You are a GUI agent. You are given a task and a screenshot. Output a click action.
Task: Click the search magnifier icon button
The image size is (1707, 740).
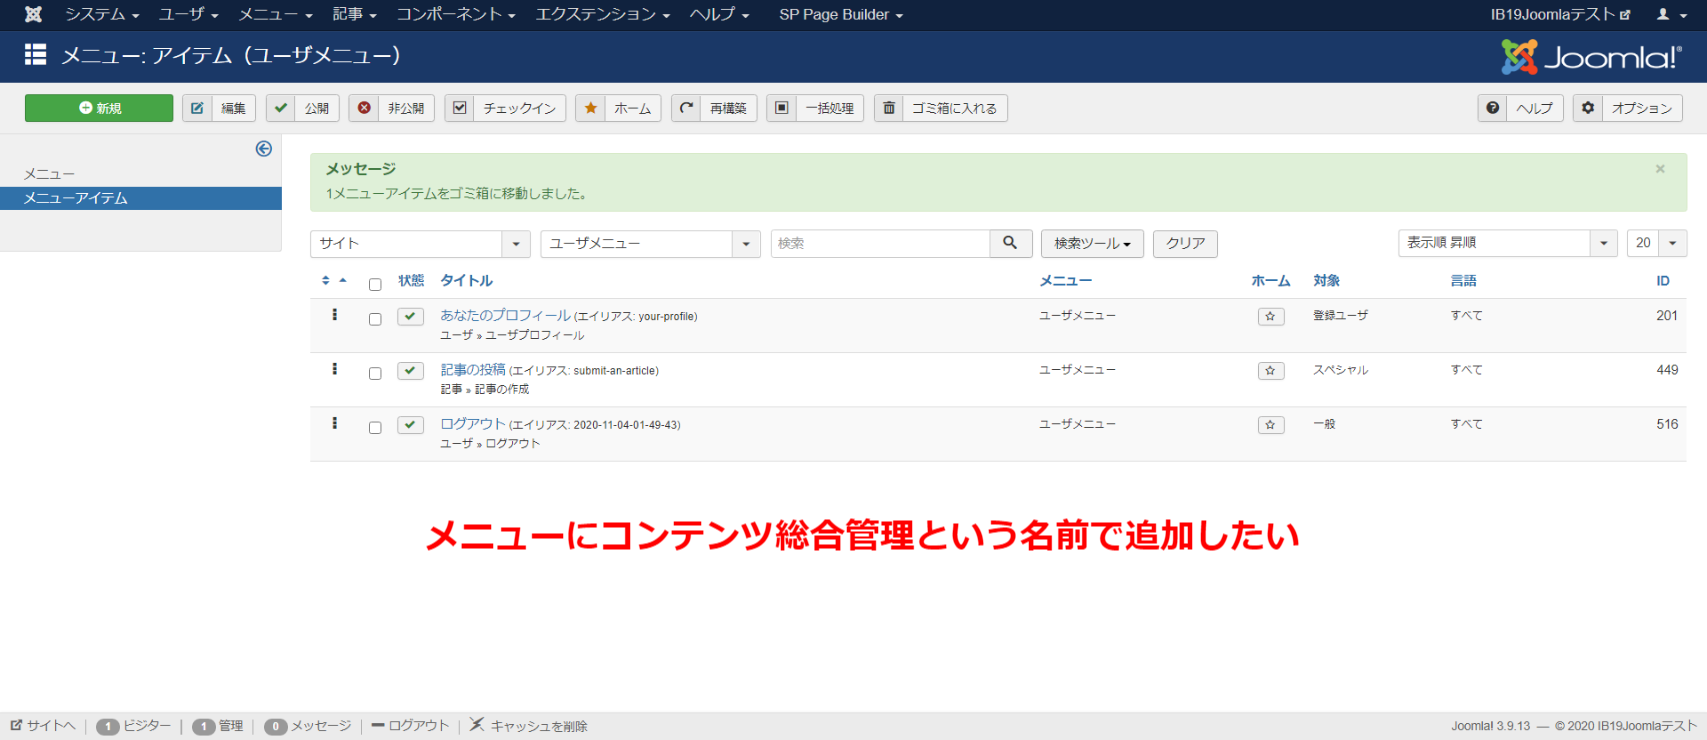tap(1010, 243)
